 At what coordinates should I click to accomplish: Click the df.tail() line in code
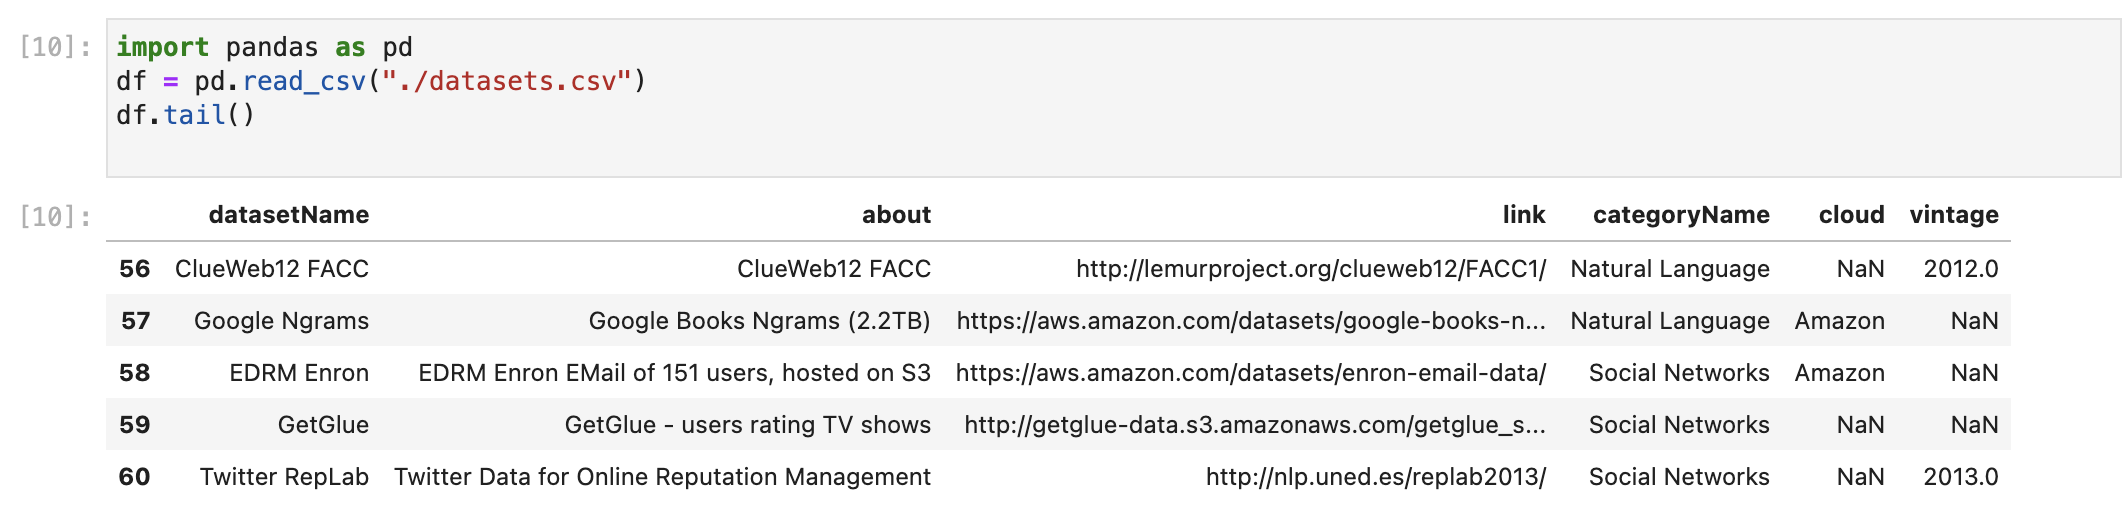tap(186, 115)
